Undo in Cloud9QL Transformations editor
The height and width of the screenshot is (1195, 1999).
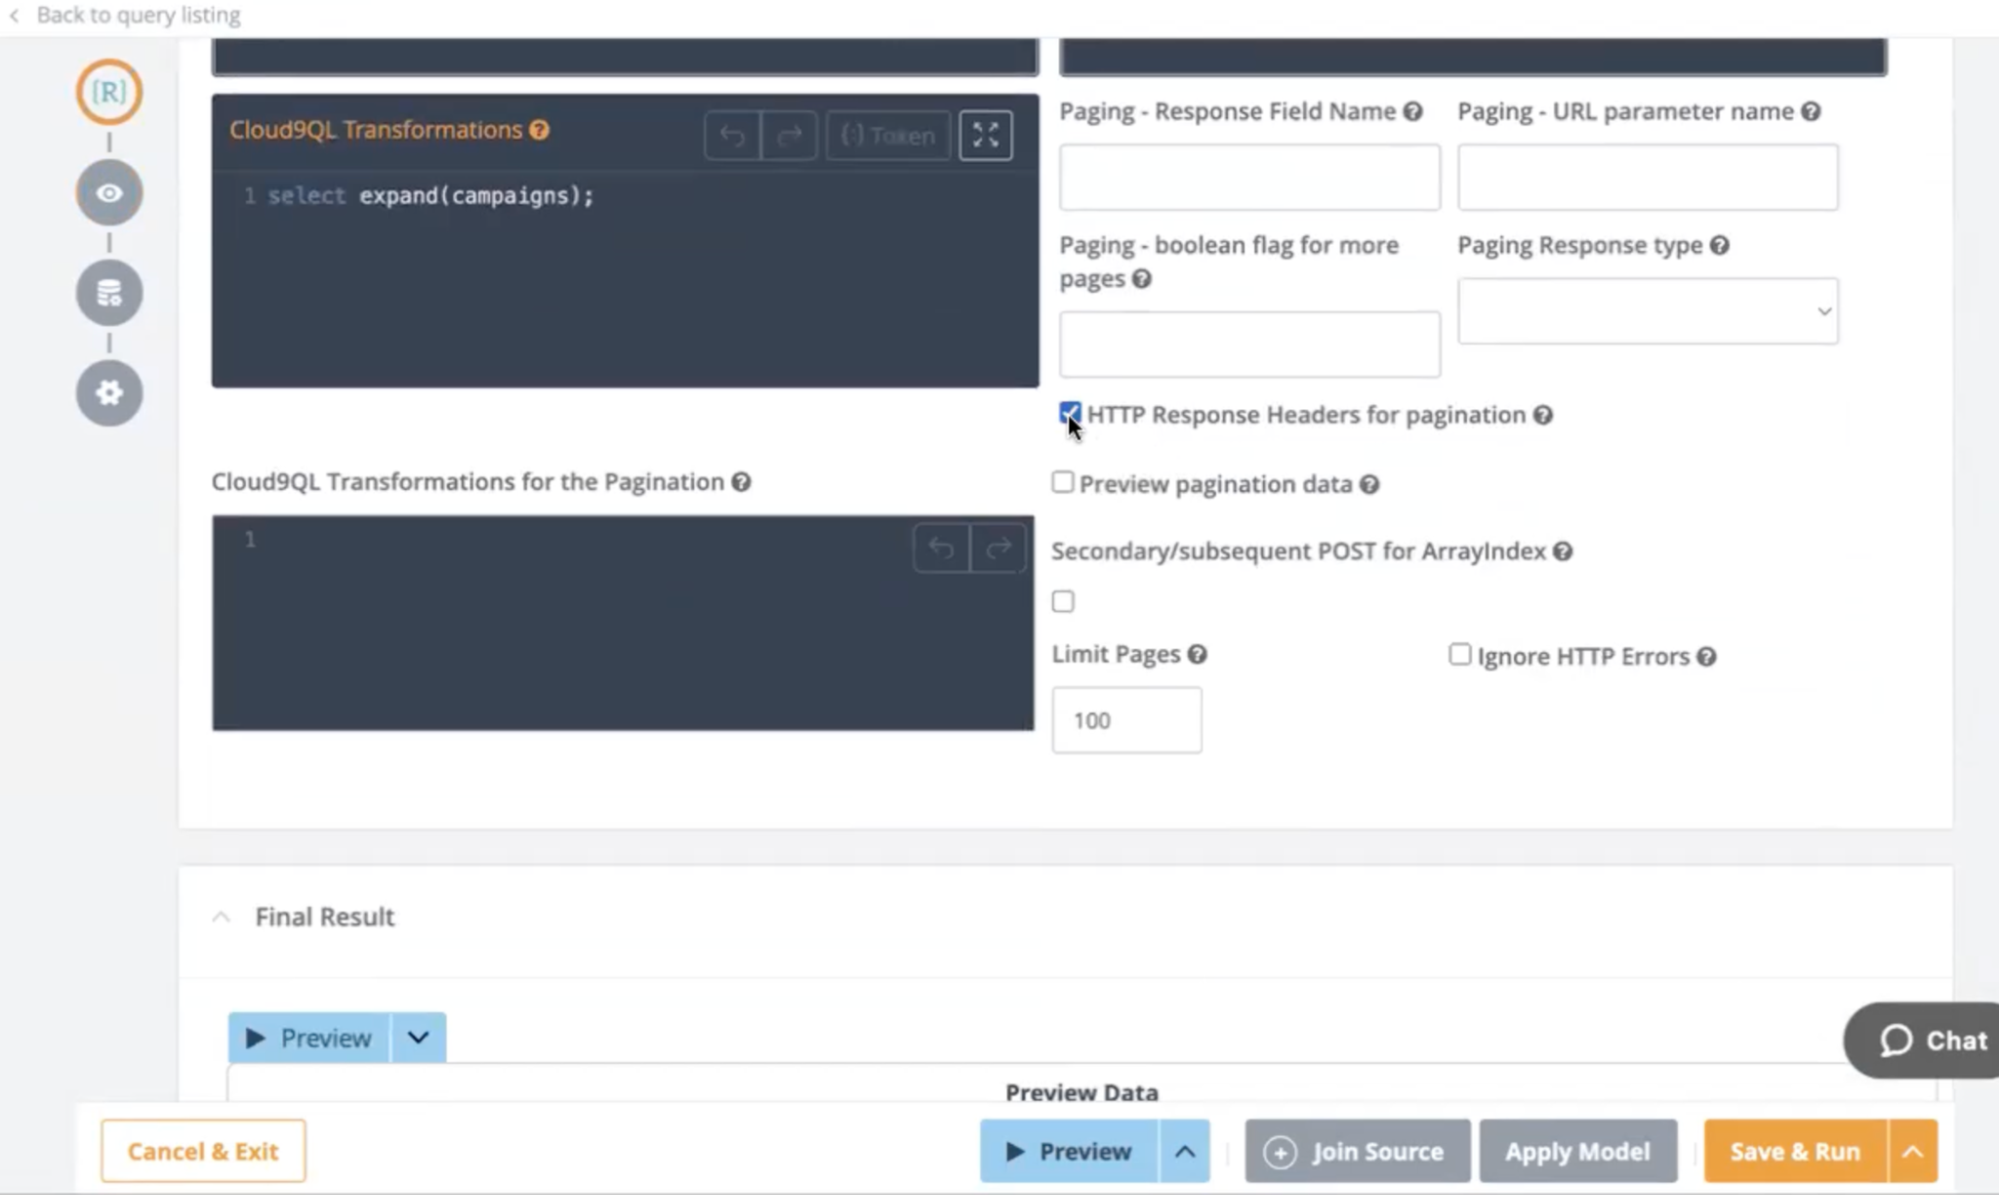[732, 135]
